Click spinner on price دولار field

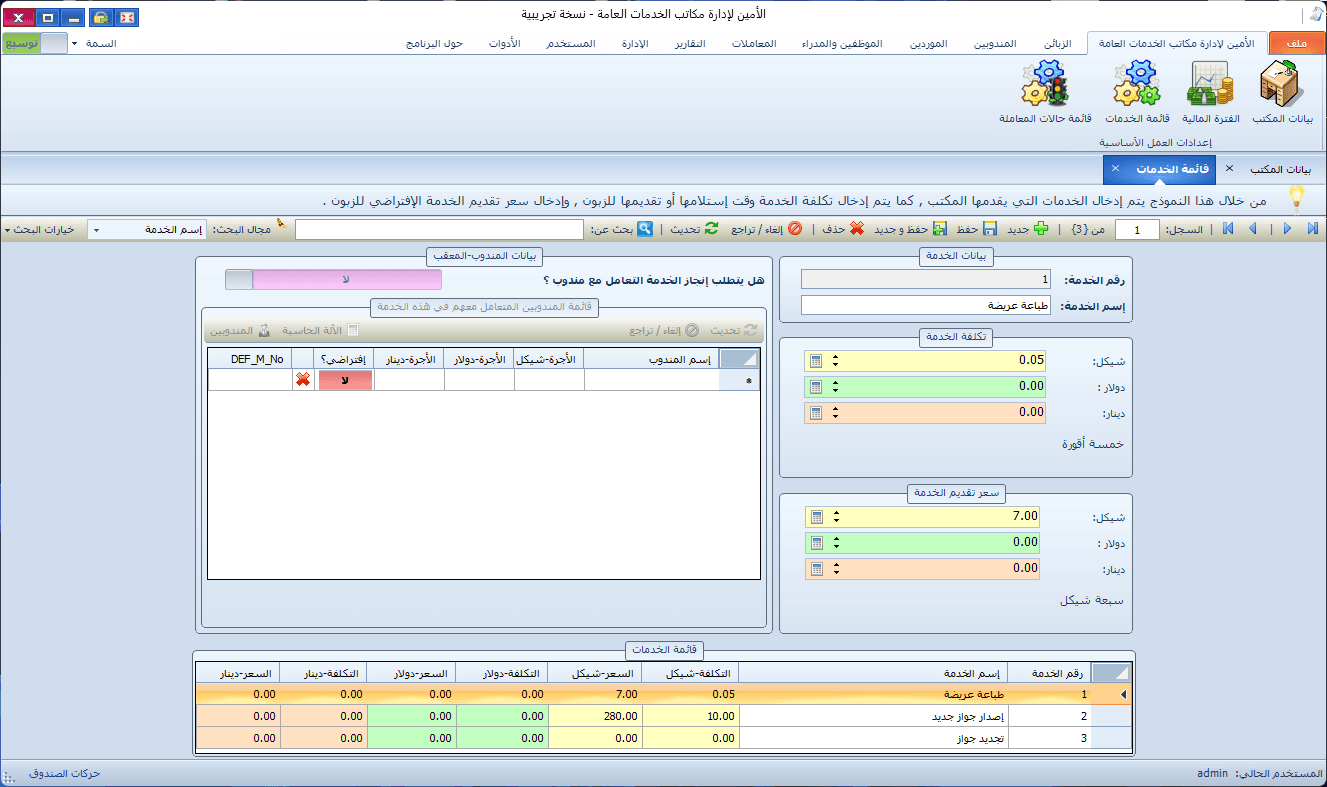coord(836,542)
